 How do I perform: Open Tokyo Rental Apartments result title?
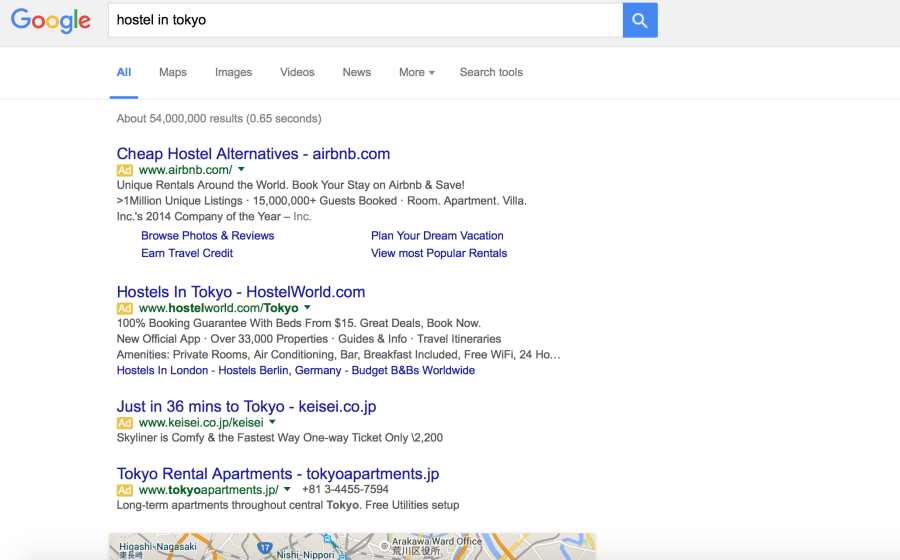tap(278, 474)
